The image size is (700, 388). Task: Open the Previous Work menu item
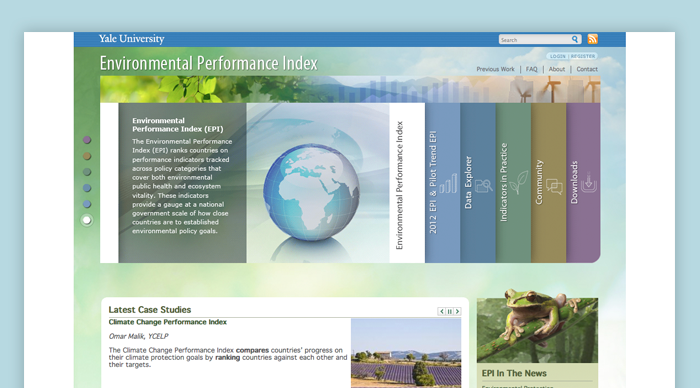click(495, 69)
